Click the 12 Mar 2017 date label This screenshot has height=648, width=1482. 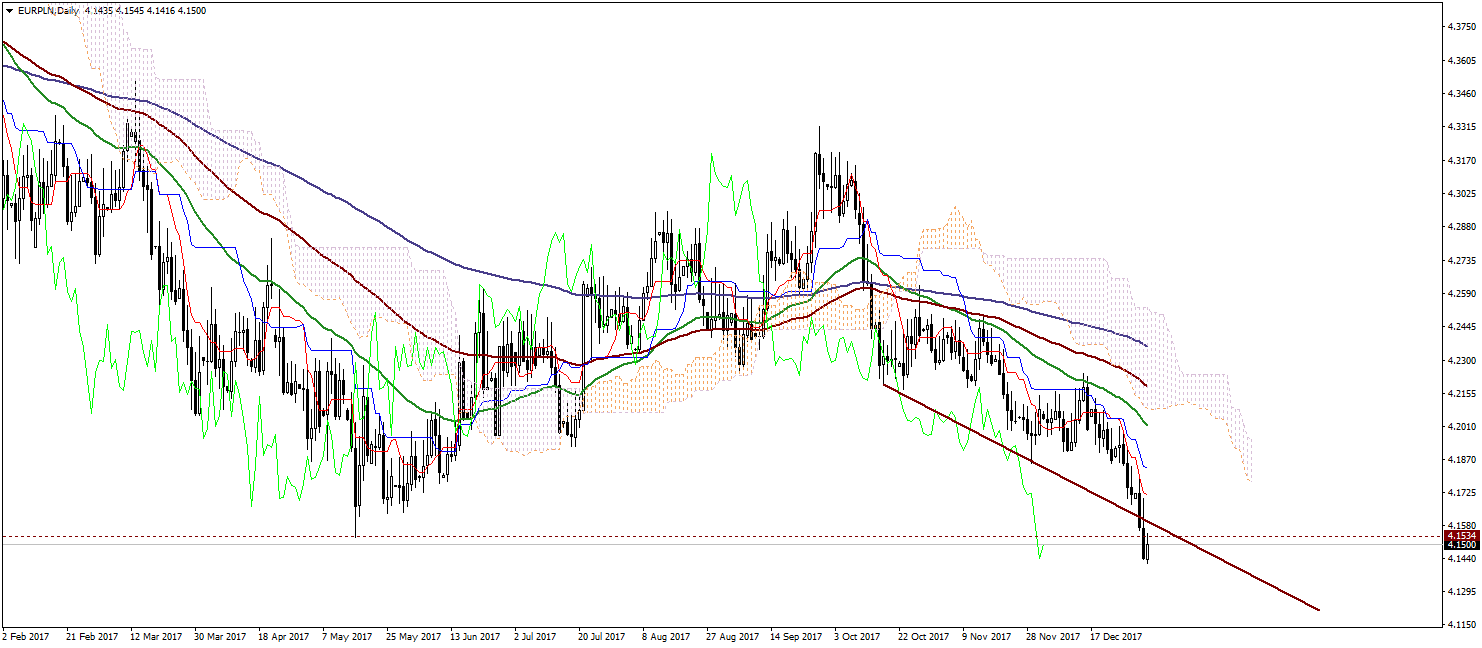click(158, 636)
